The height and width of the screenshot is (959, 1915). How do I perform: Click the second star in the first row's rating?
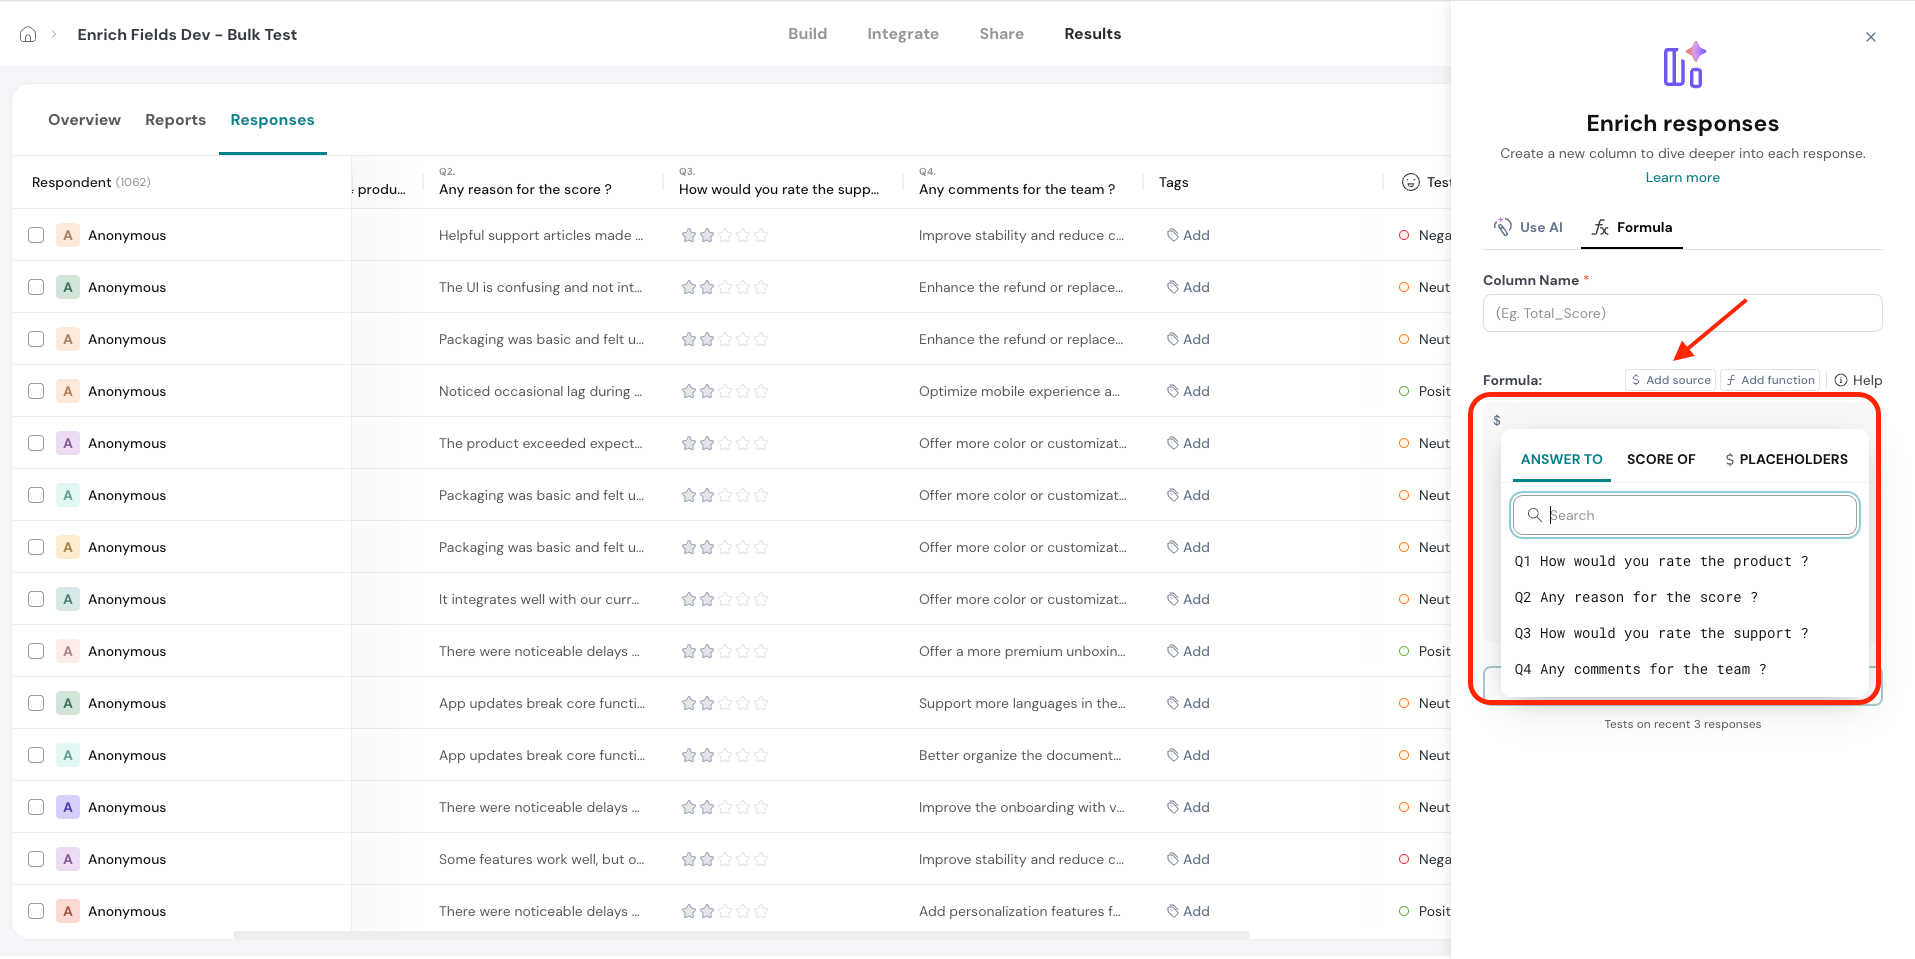pos(707,235)
